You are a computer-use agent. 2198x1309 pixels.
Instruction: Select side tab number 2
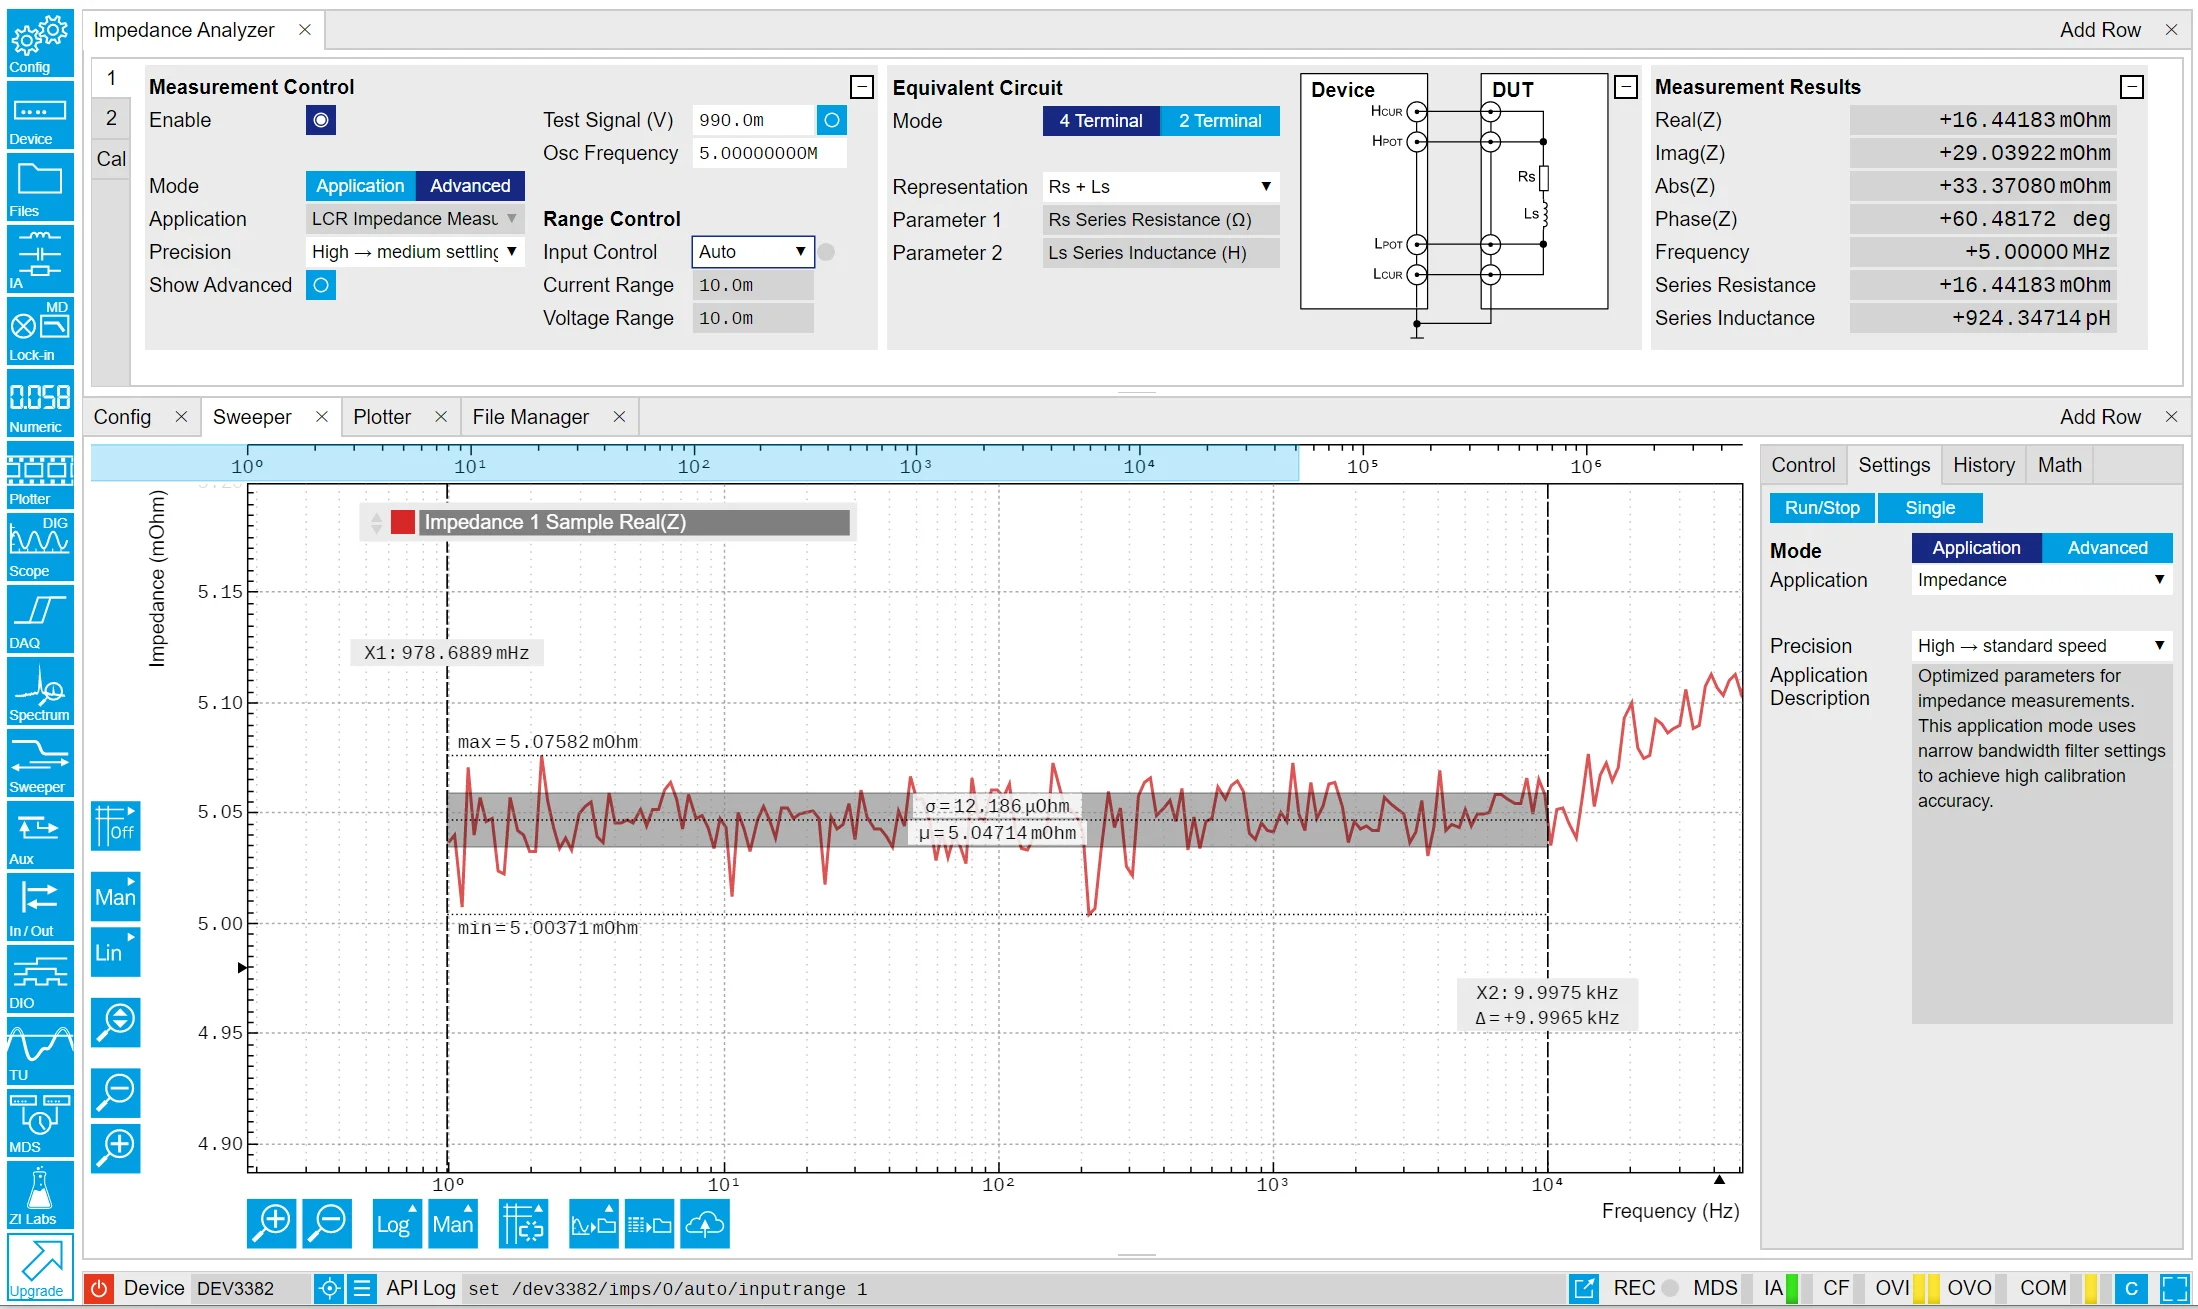(111, 118)
